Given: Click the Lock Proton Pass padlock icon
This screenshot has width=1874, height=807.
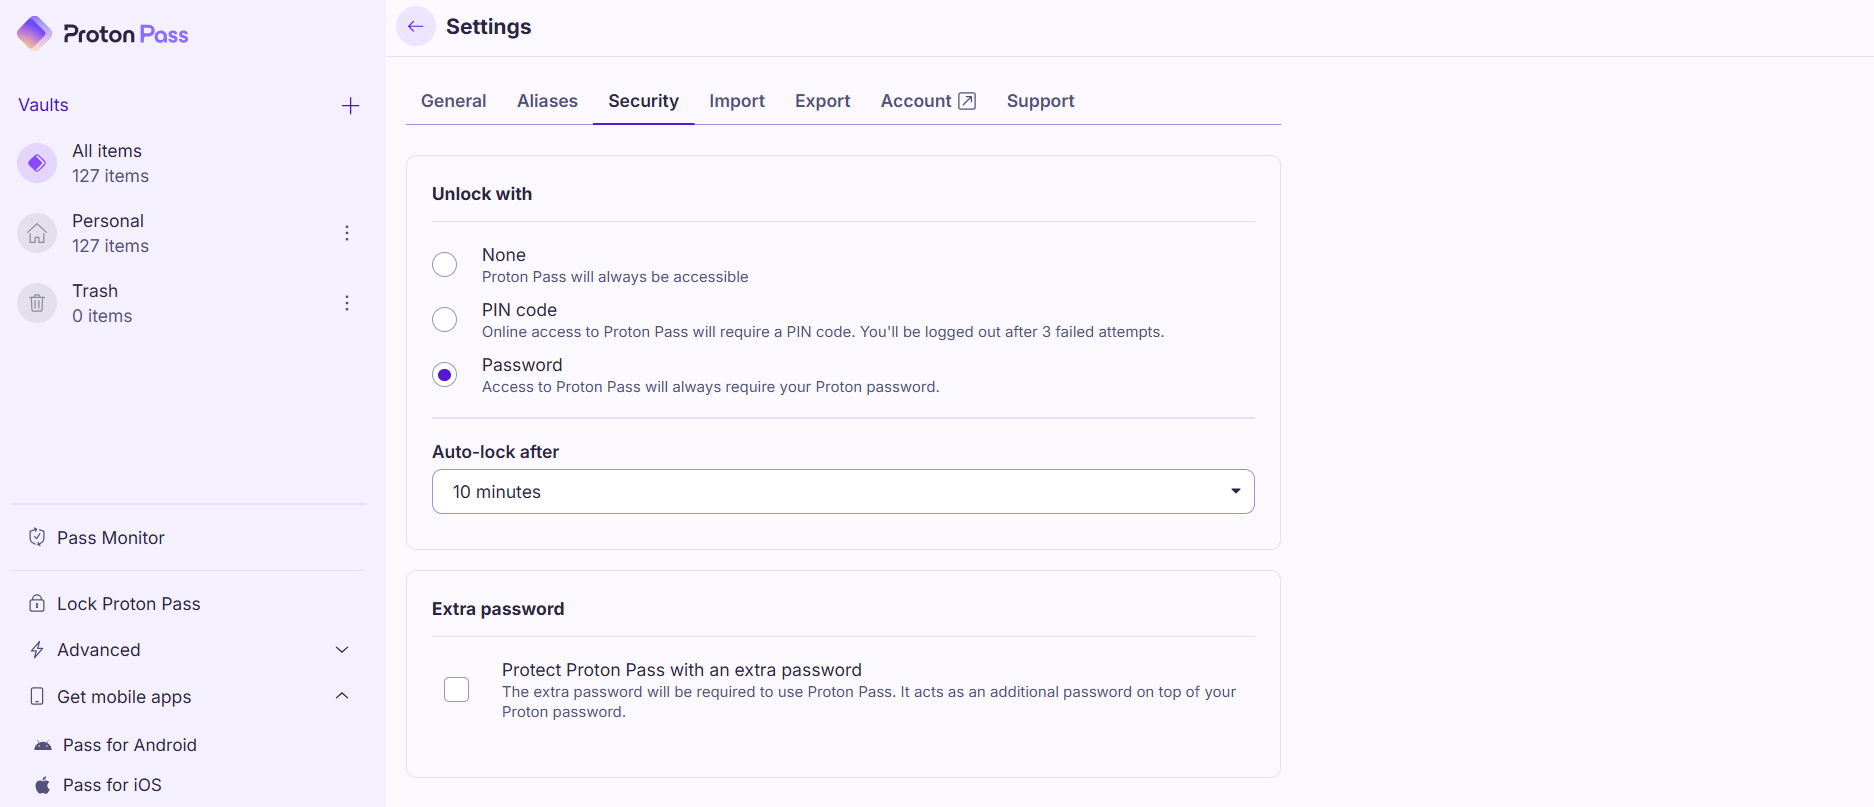Looking at the screenshot, I should (x=37, y=603).
